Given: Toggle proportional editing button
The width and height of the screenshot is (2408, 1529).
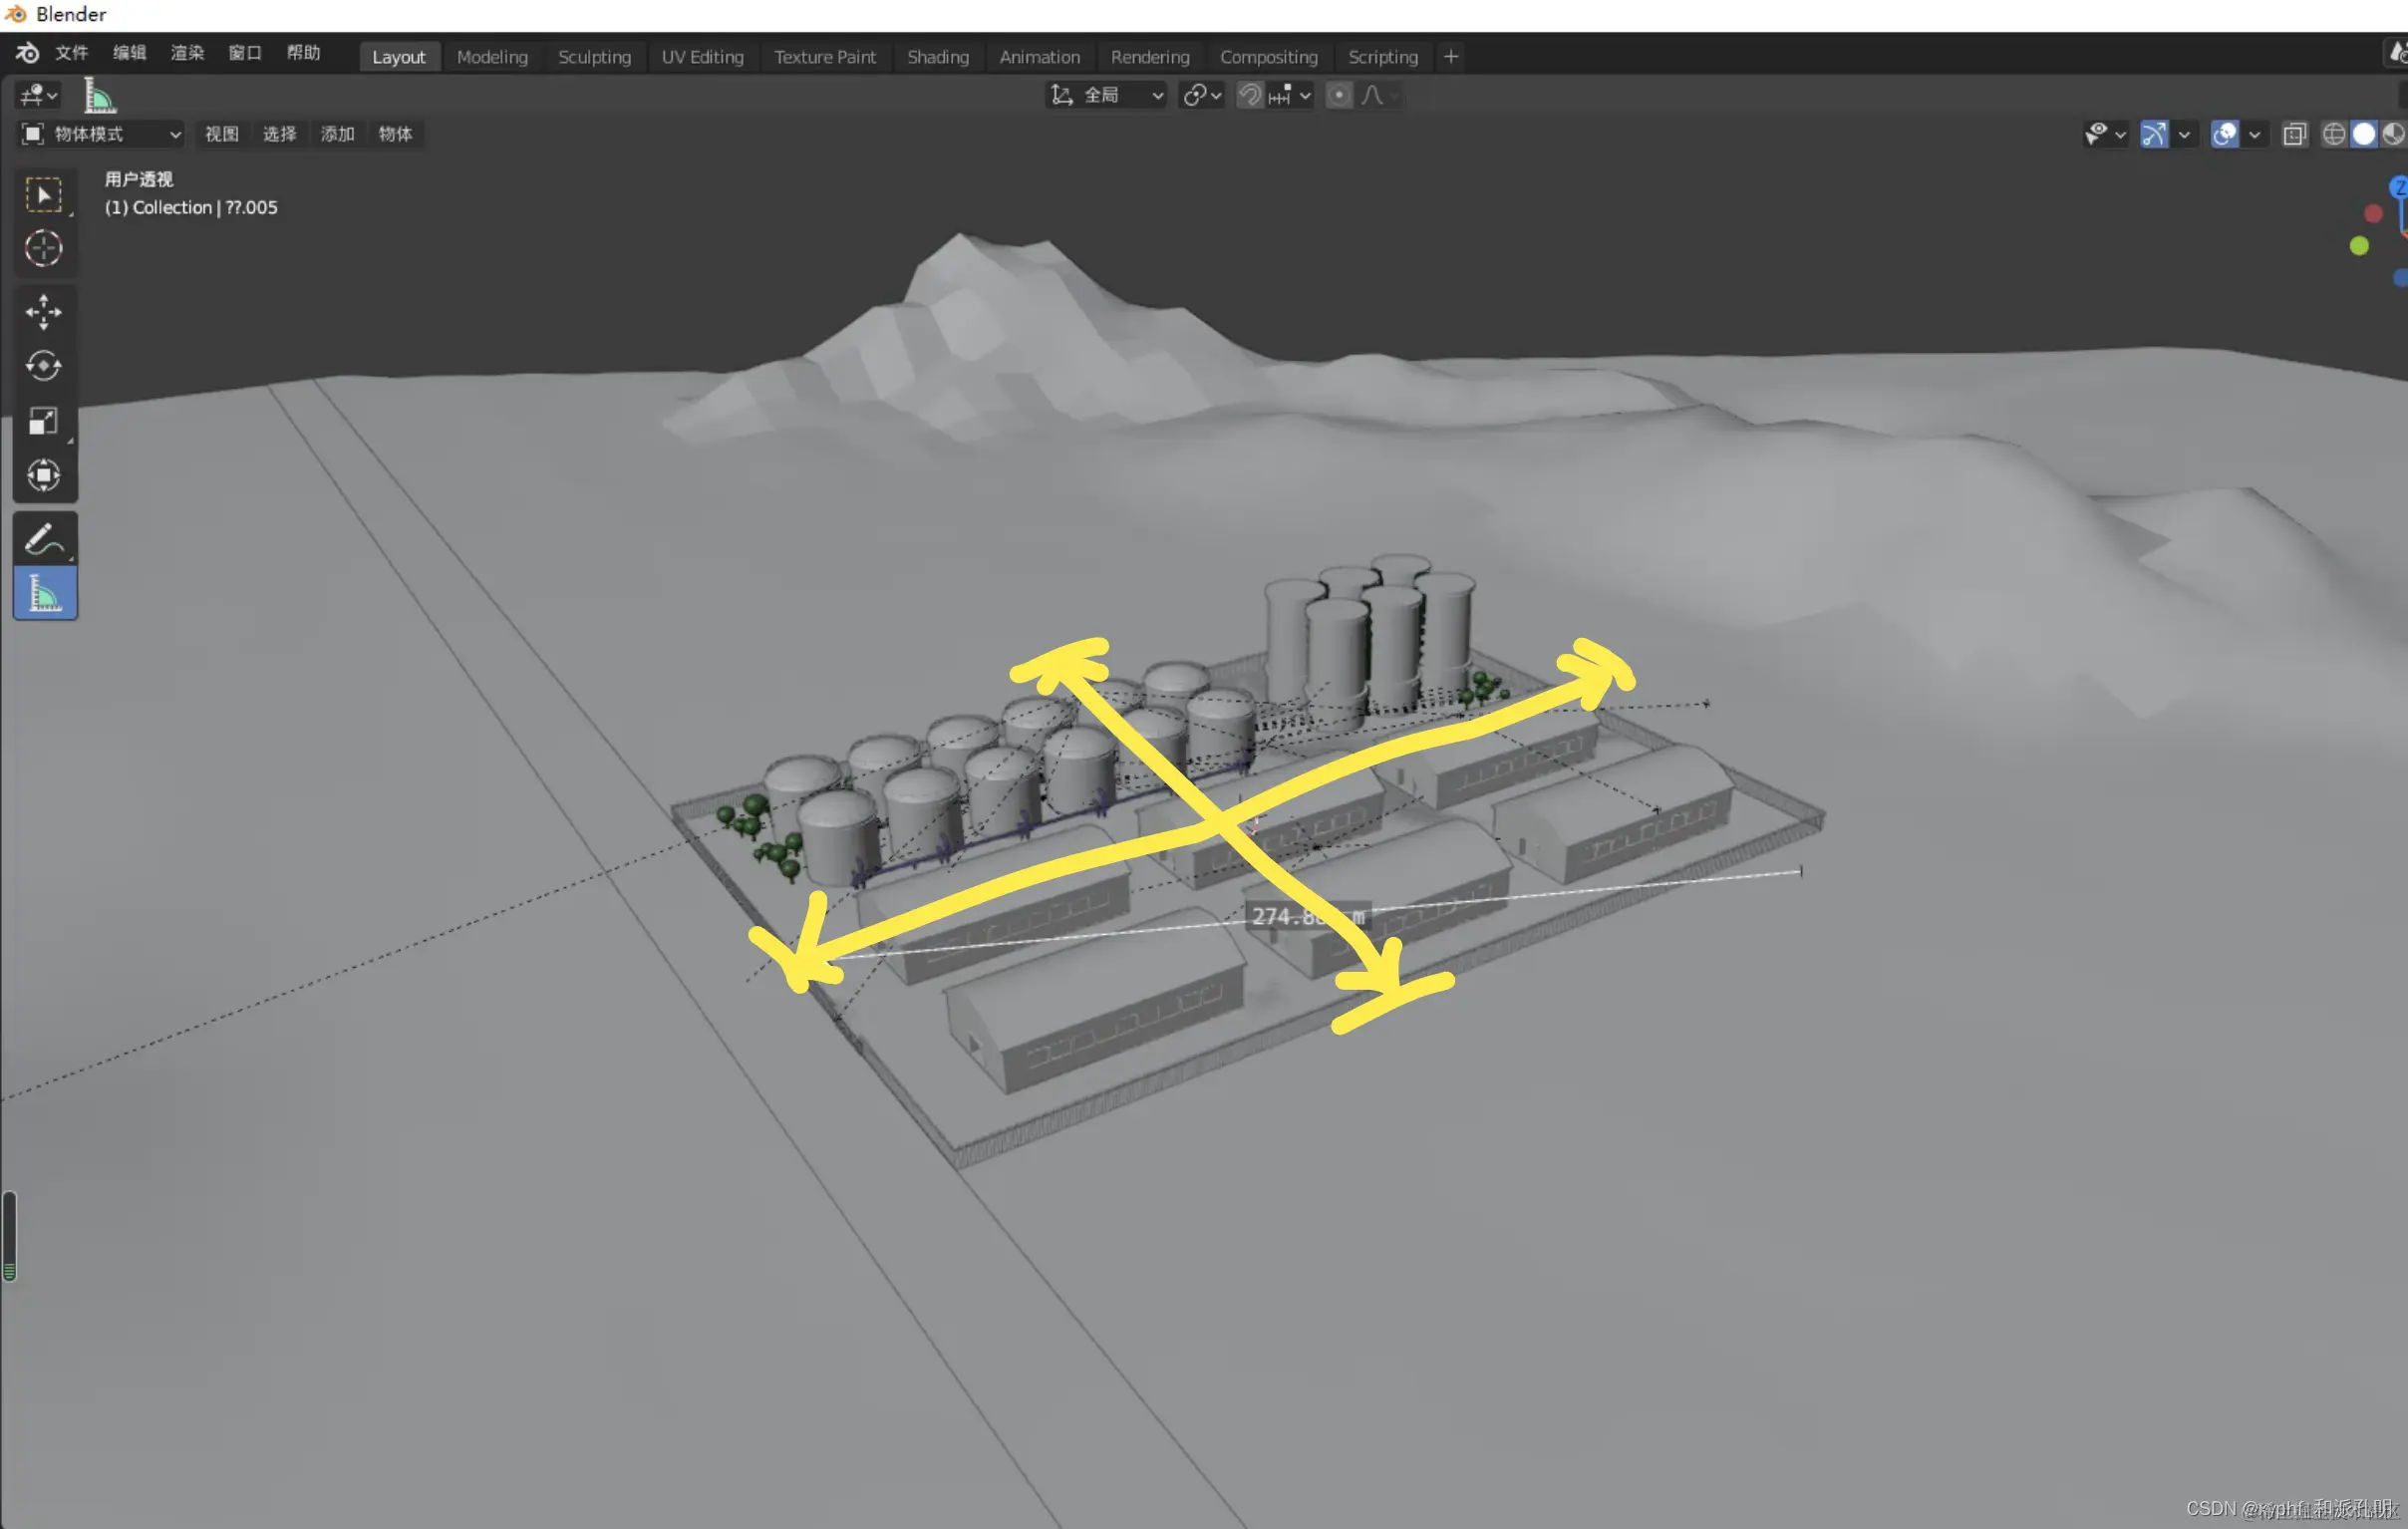Looking at the screenshot, I should click(x=1339, y=95).
